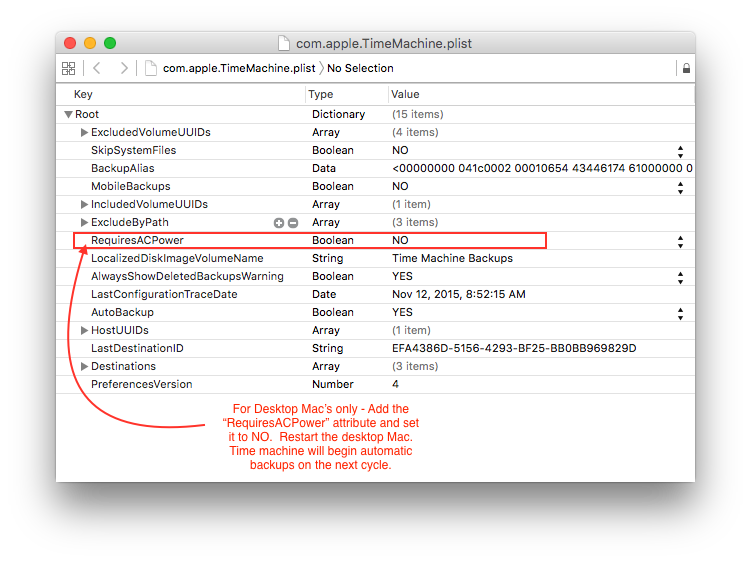Click the lock icon in the jump bar
Screen dimensions: 751x562
tap(686, 69)
